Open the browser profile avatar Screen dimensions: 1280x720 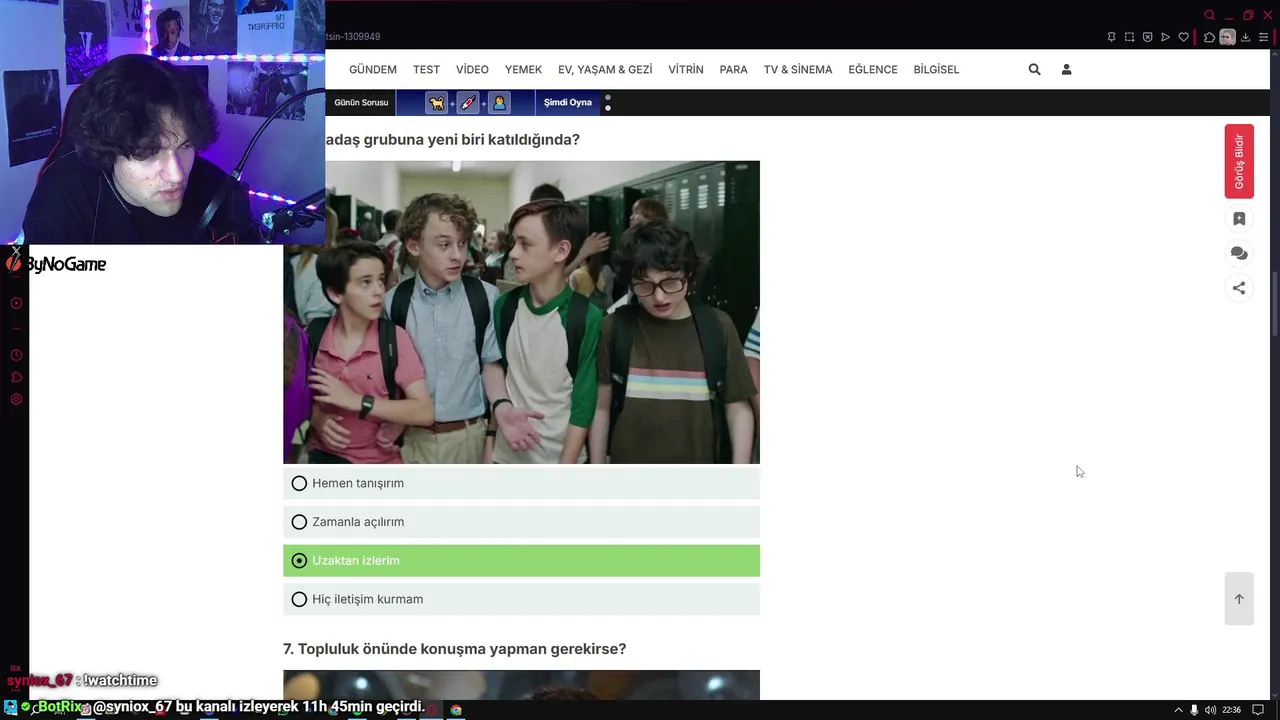[x=1227, y=37]
